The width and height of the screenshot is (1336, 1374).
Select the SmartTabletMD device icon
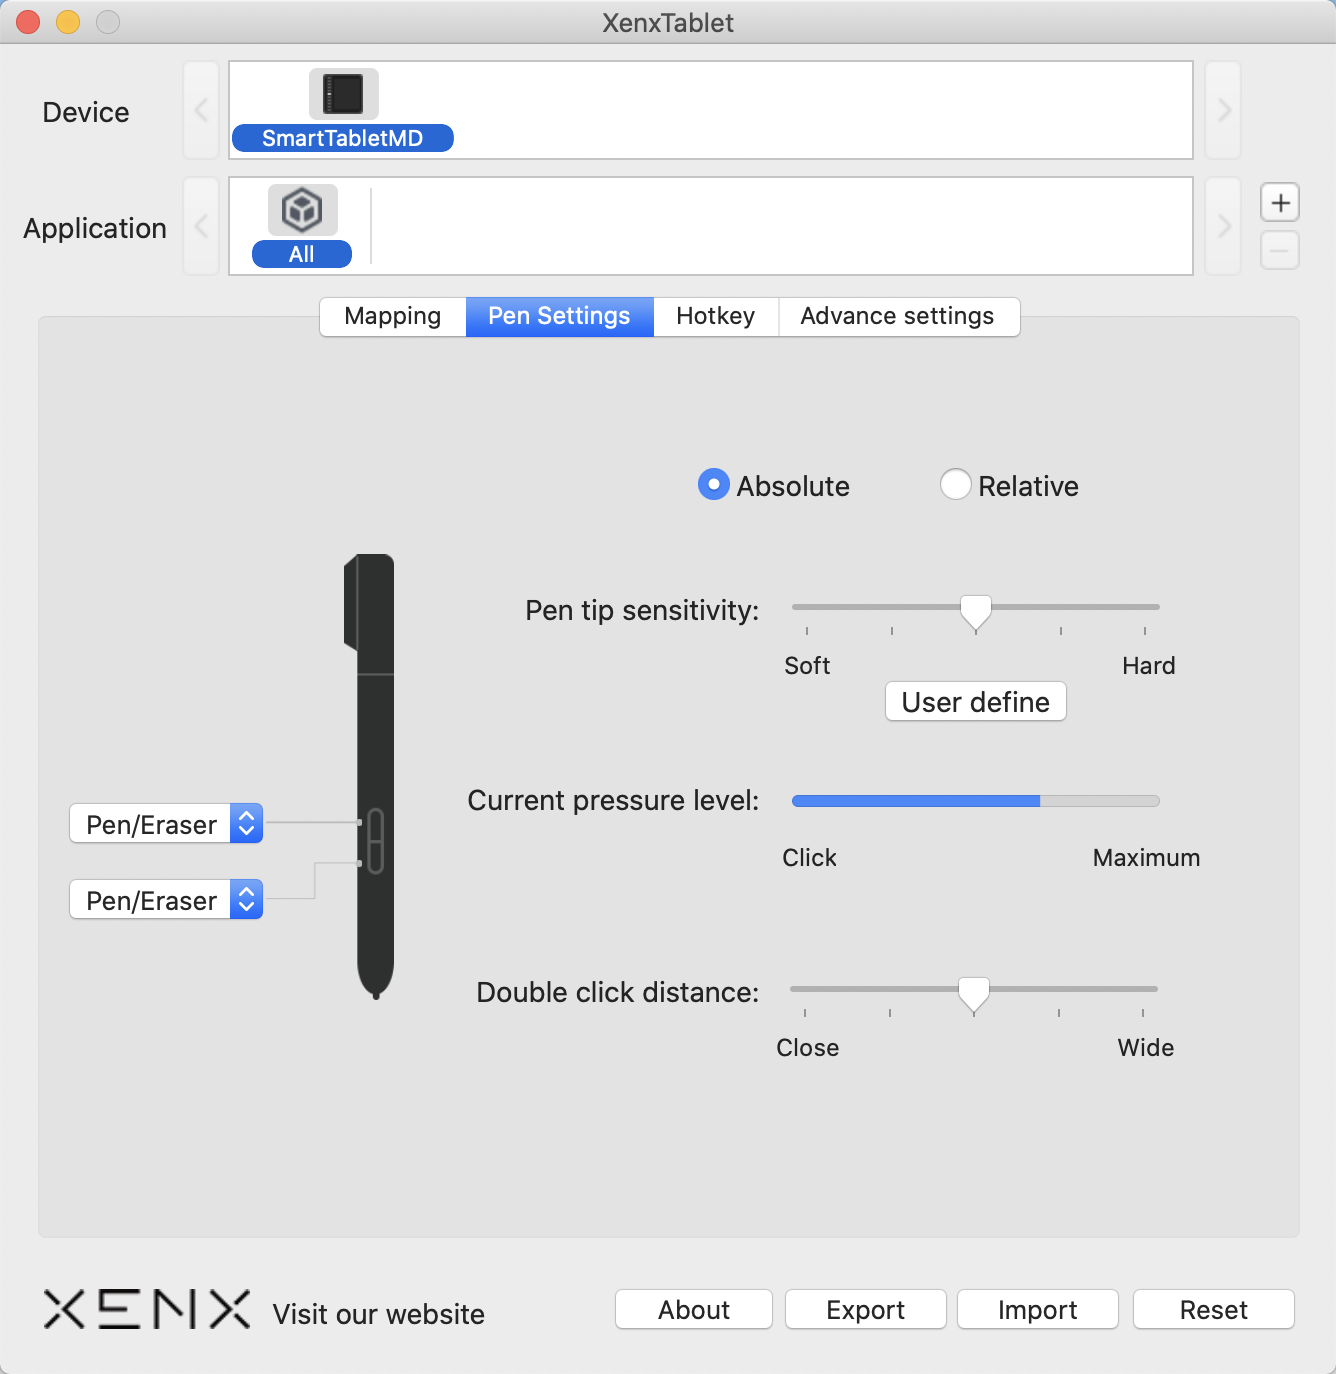click(343, 95)
